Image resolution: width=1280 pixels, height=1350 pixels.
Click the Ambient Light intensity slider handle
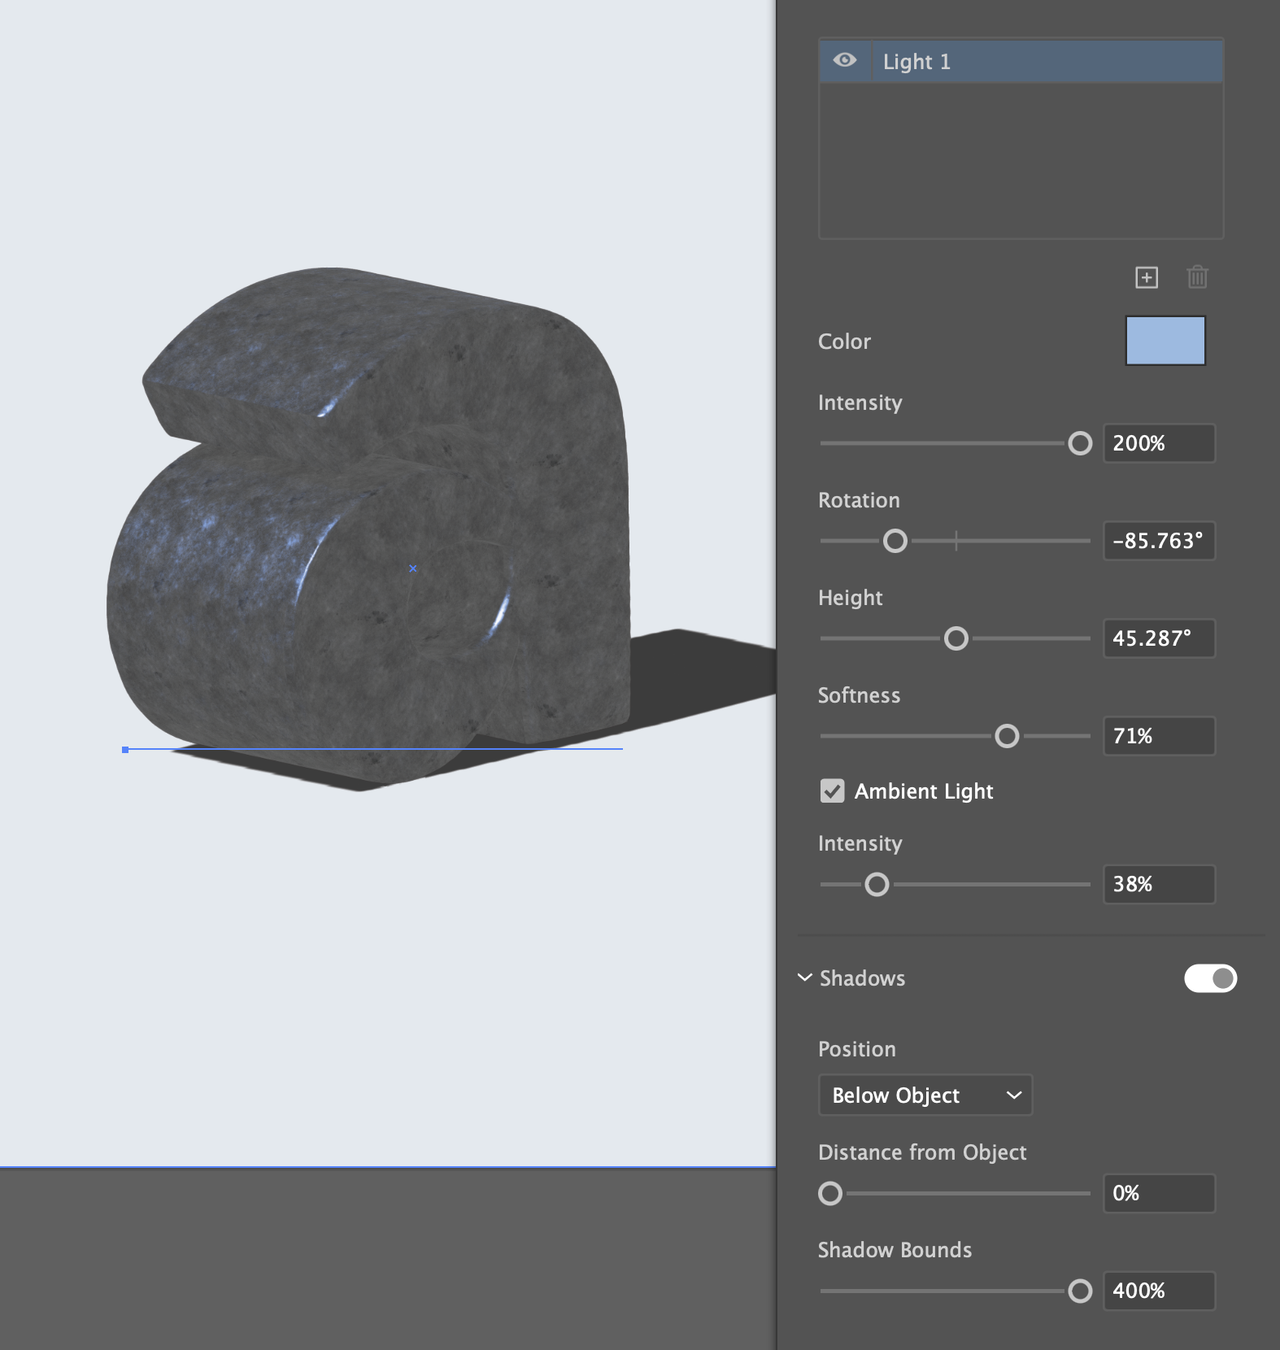[x=877, y=884]
